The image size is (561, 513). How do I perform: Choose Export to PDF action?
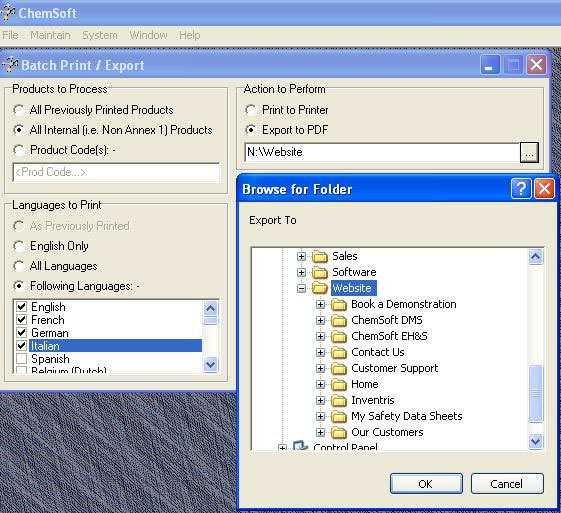click(x=251, y=130)
